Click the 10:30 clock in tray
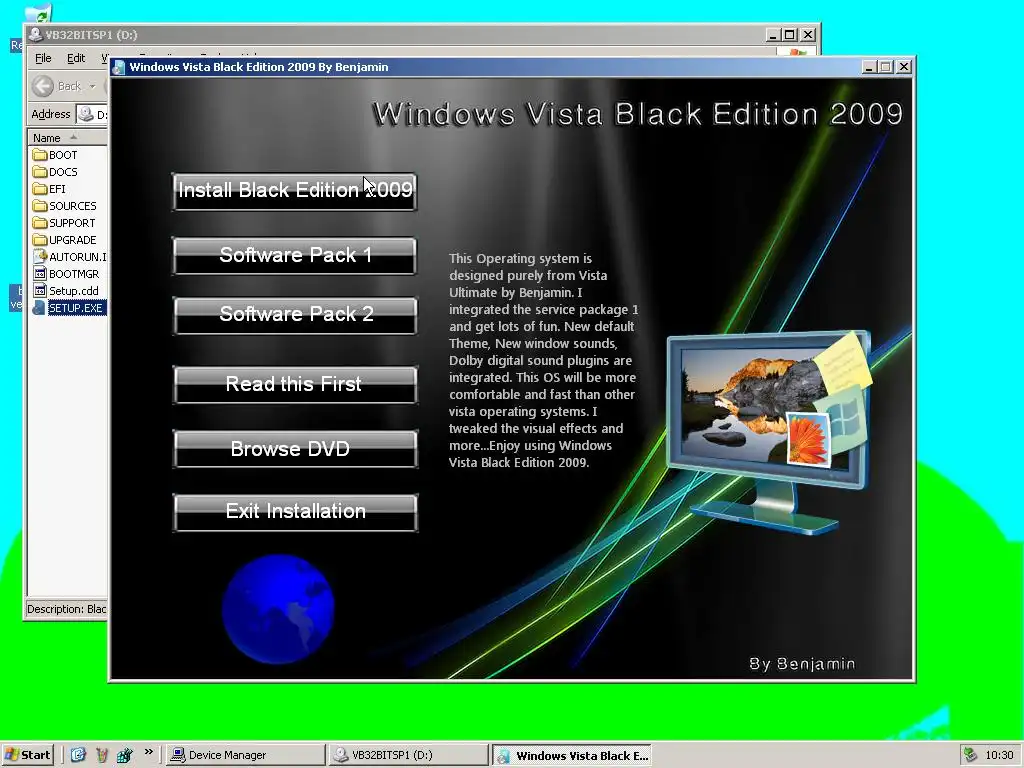1024x768 pixels. [x=999, y=755]
